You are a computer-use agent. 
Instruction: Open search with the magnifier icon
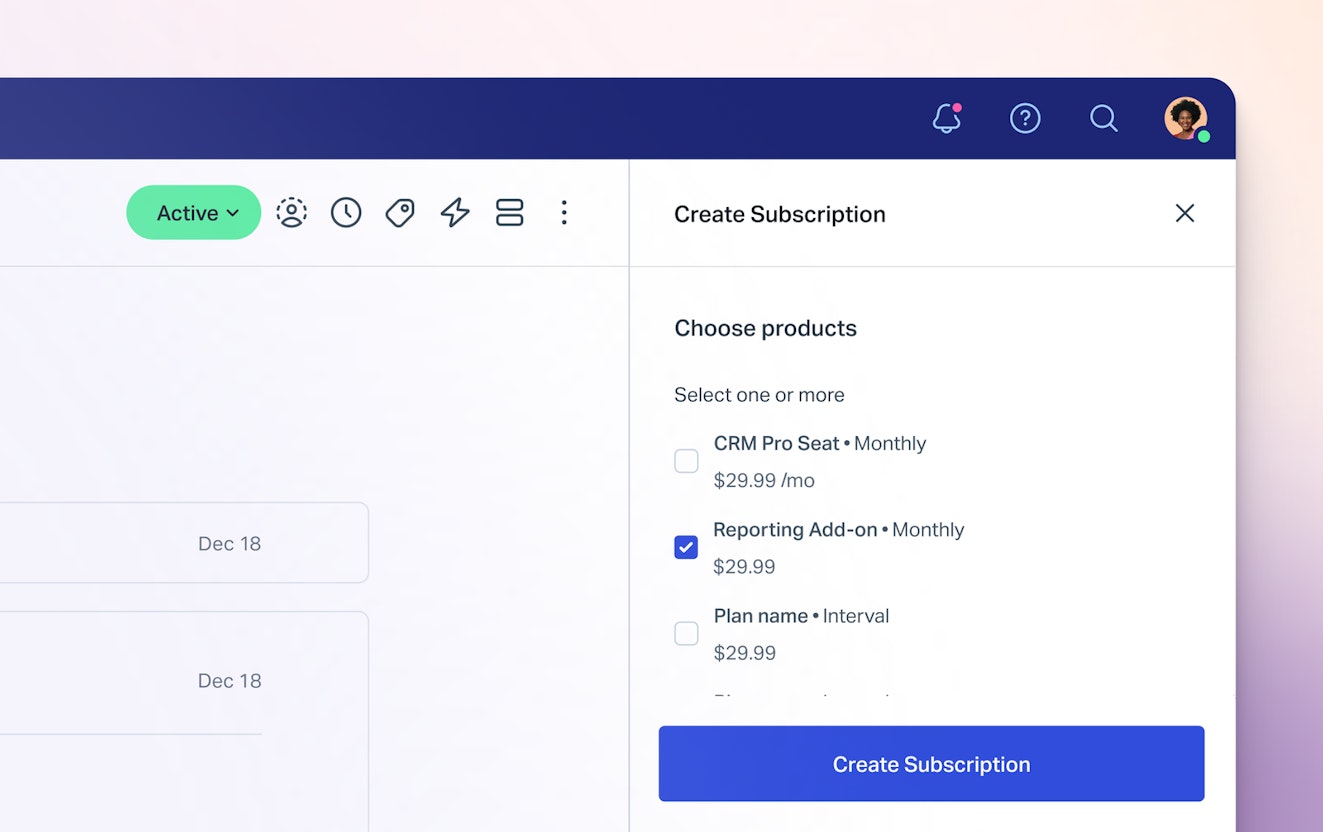(x=1103, y=119)
